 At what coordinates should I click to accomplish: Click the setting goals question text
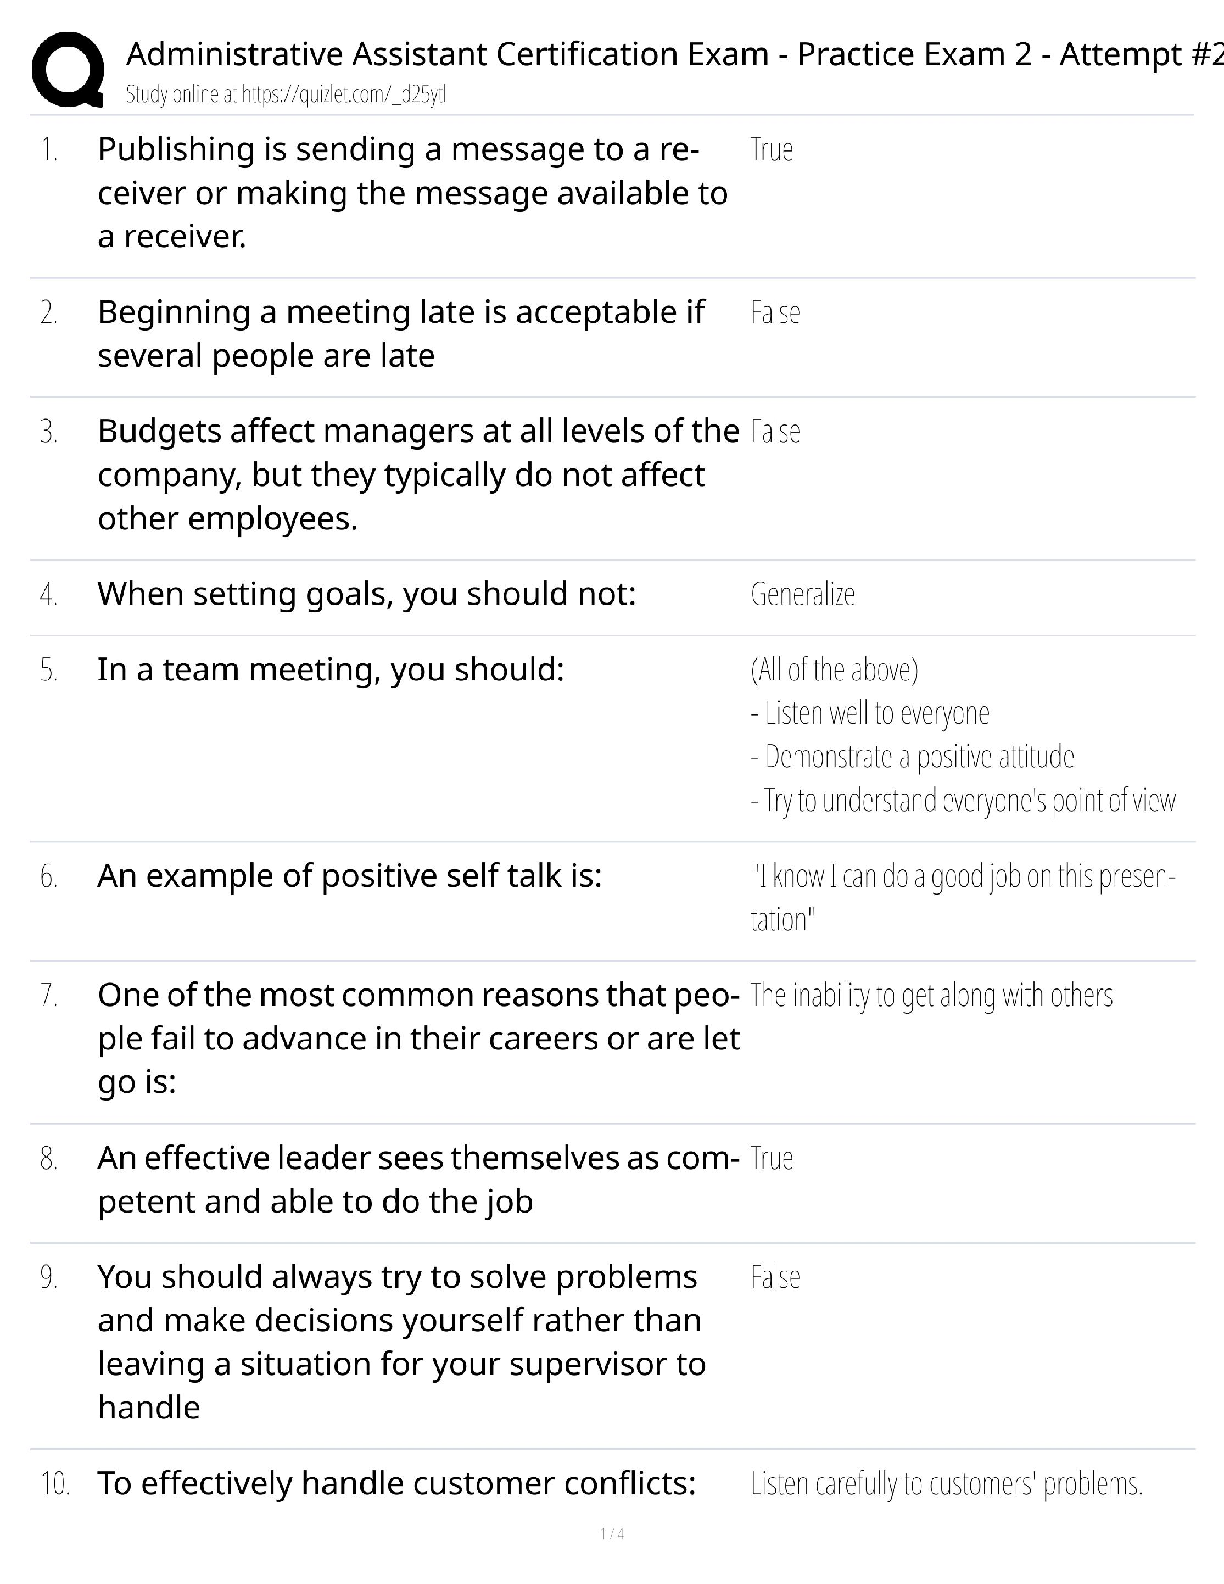coord(366,594)
